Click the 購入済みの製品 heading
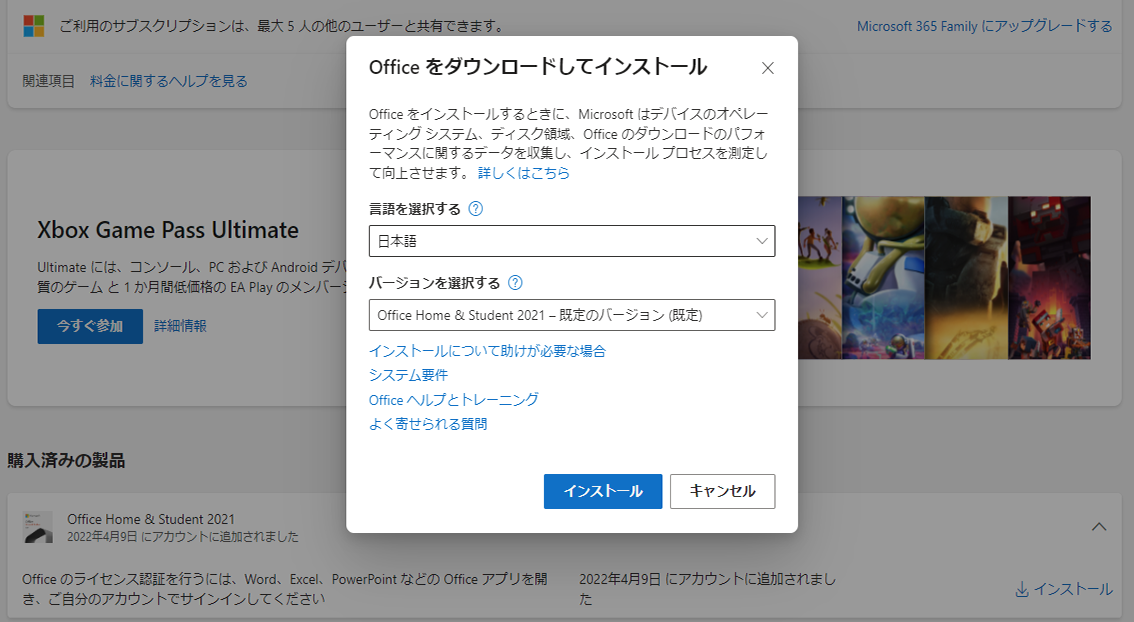The height and width of the screenshot is (622, 1134). pos(66,461)
